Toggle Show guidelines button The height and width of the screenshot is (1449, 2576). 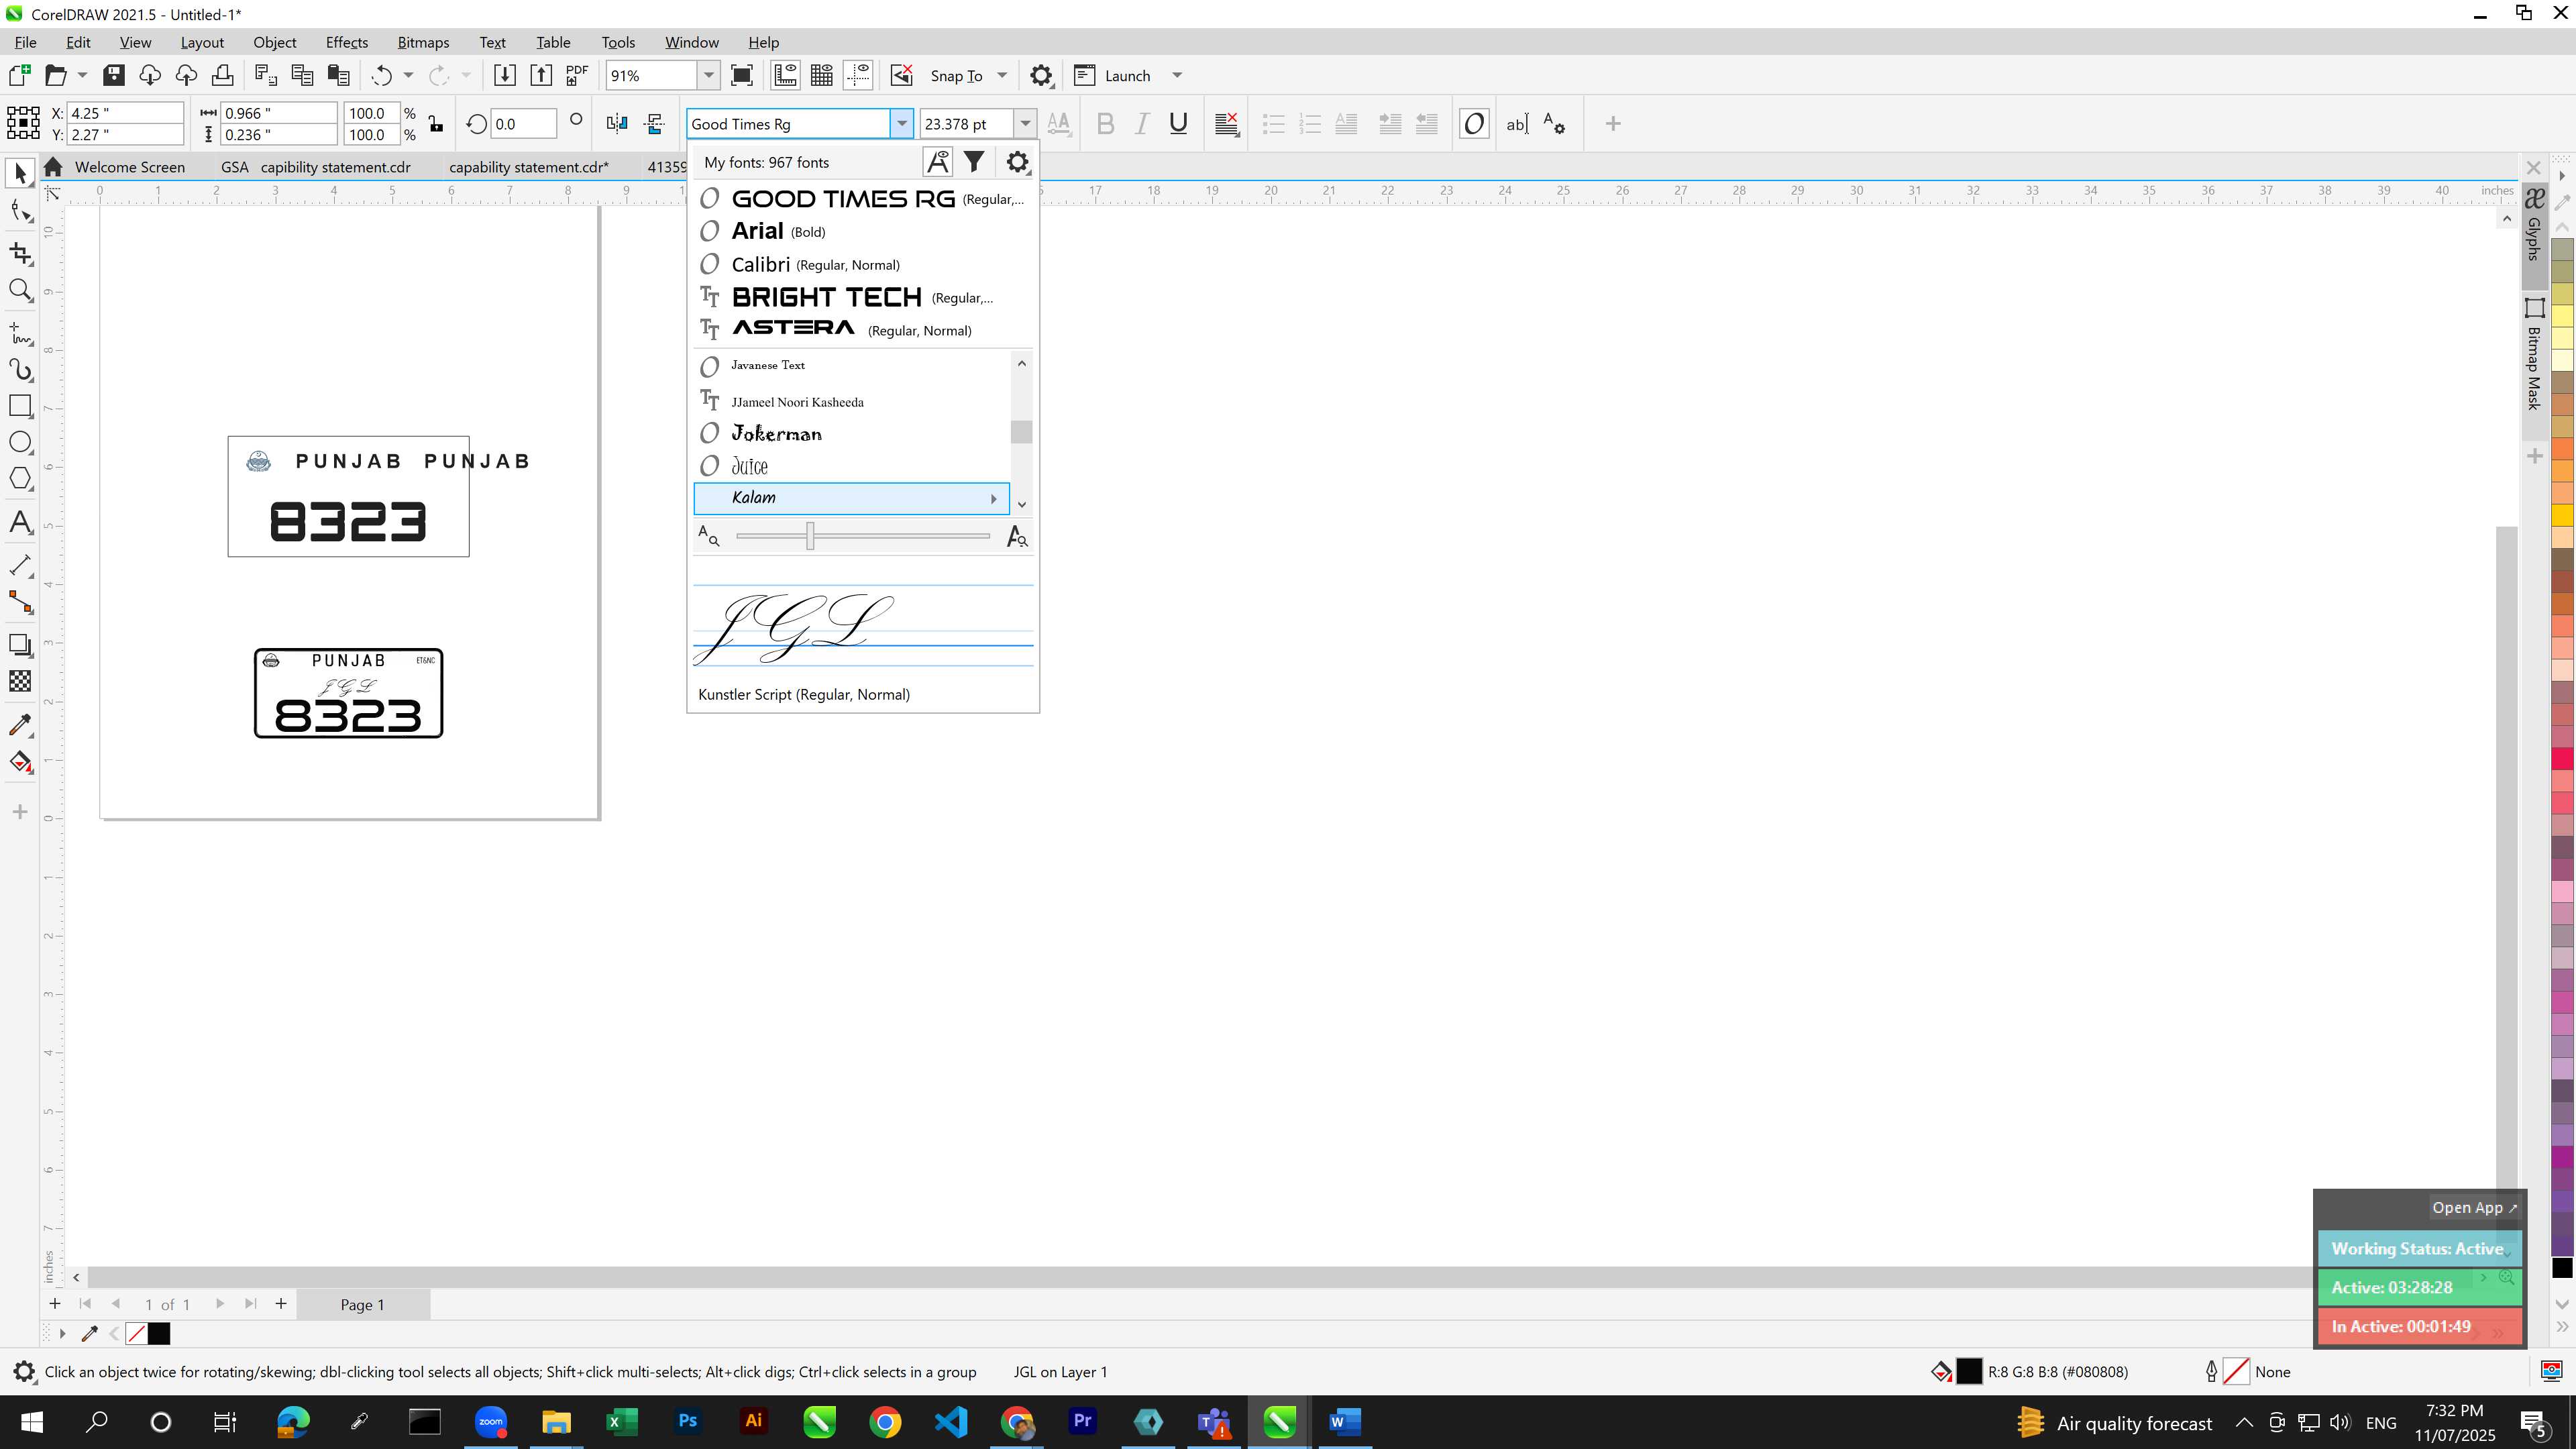[x=858, y=75]
